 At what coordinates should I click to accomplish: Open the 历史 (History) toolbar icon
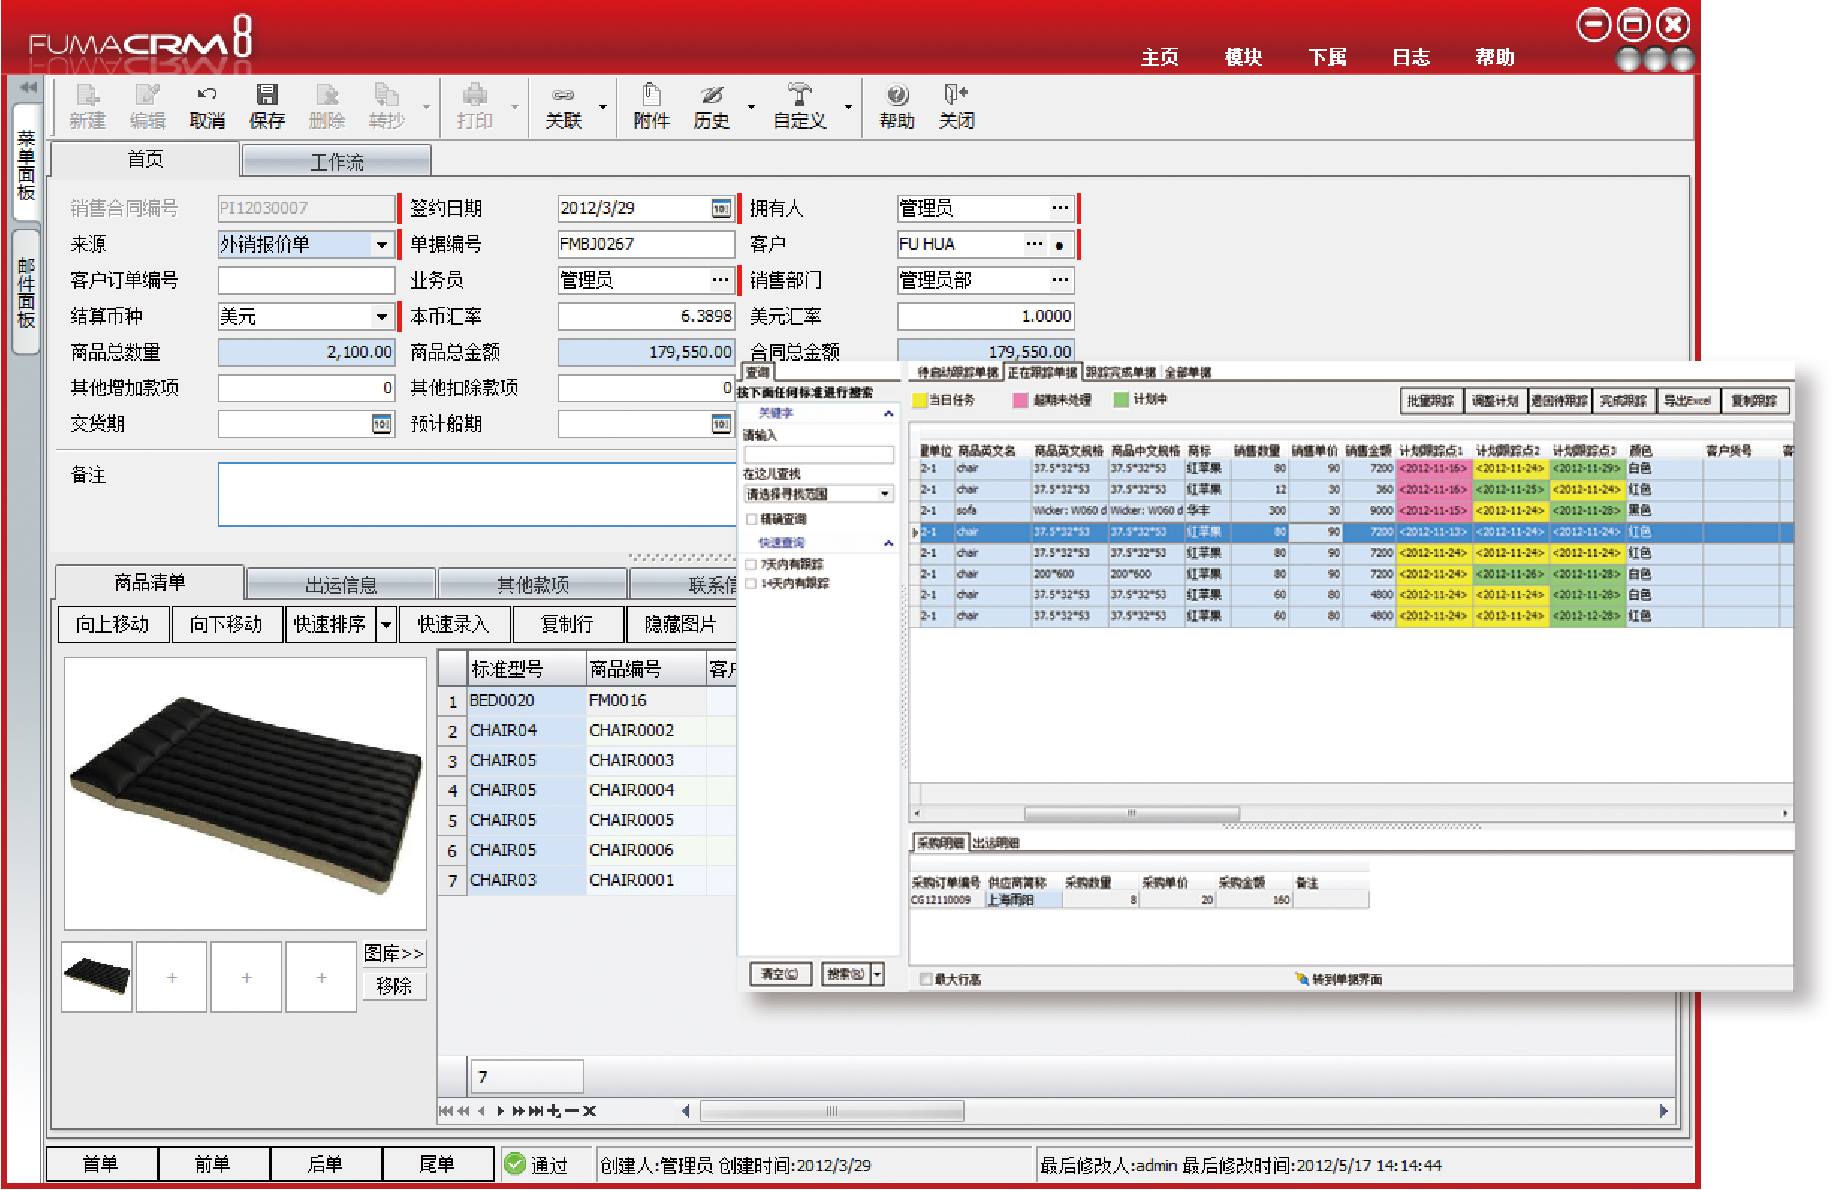point(711,96)
